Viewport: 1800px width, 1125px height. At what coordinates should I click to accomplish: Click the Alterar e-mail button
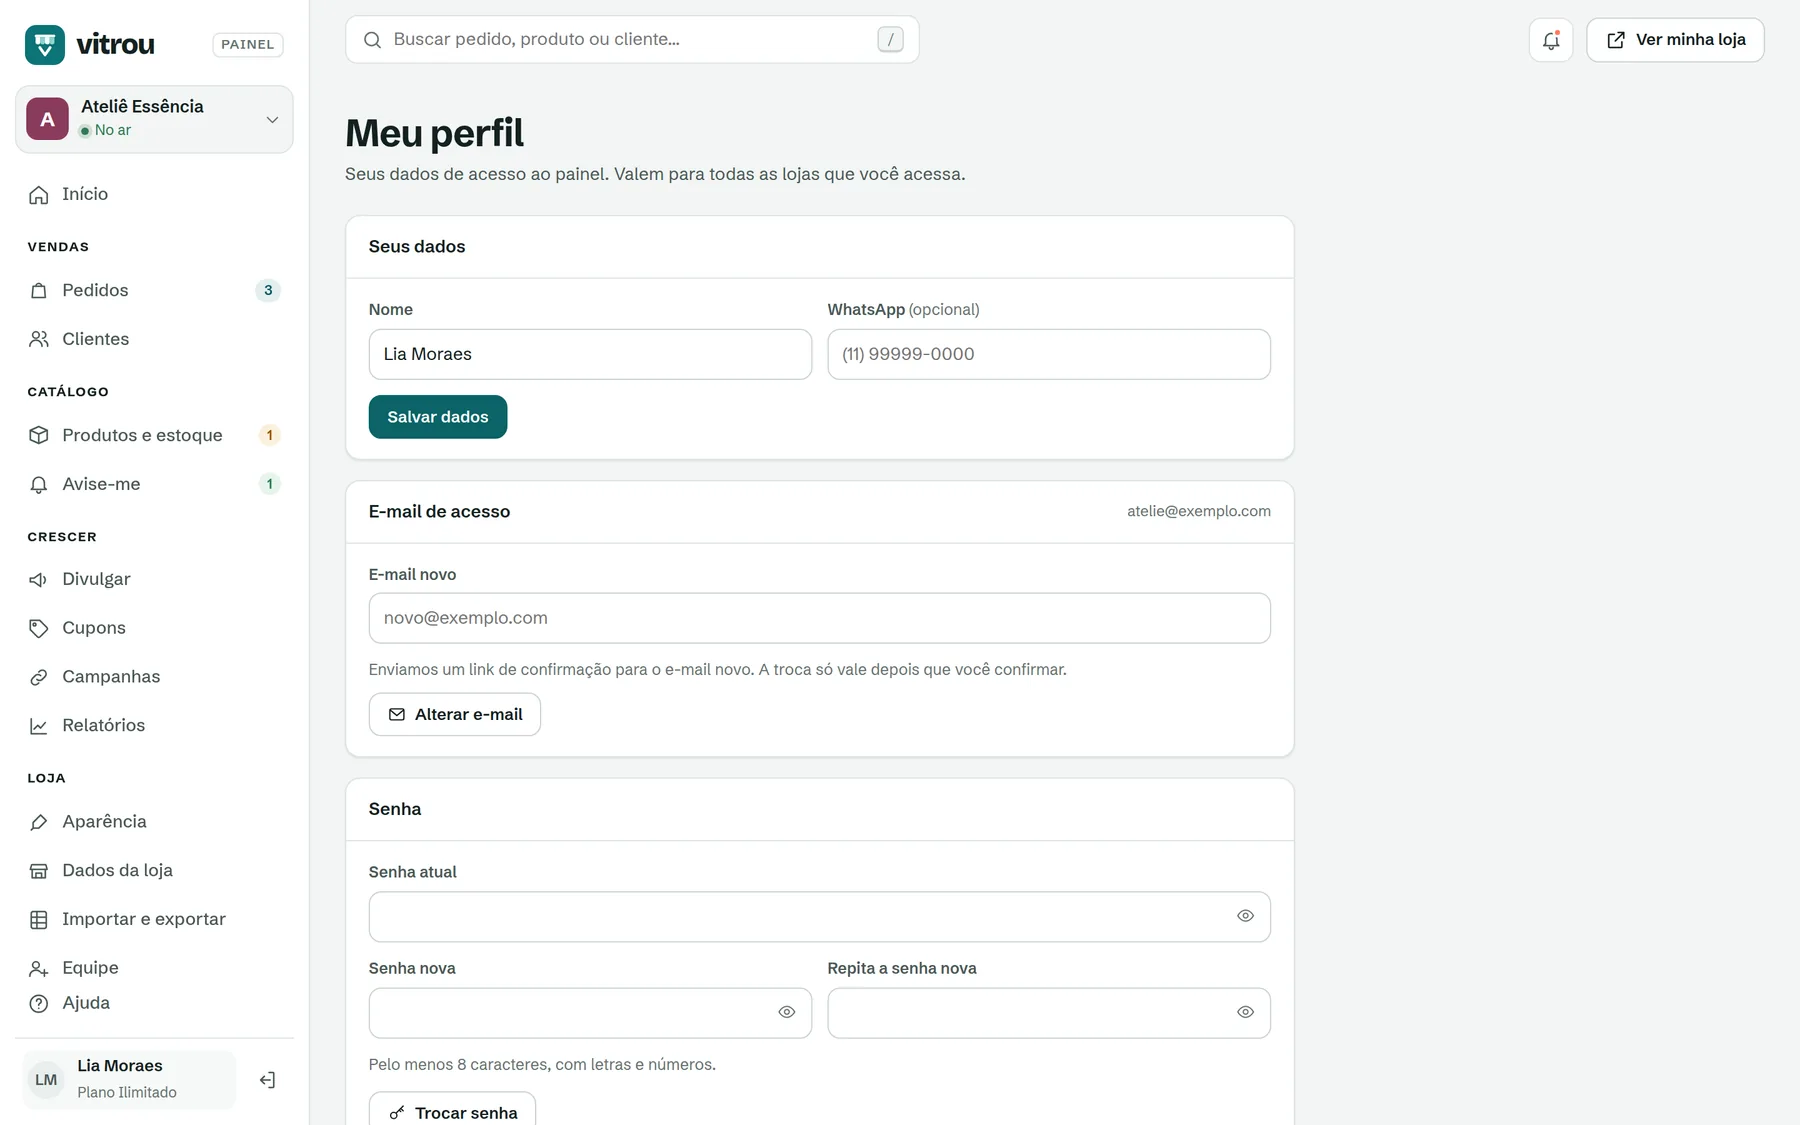455,715
